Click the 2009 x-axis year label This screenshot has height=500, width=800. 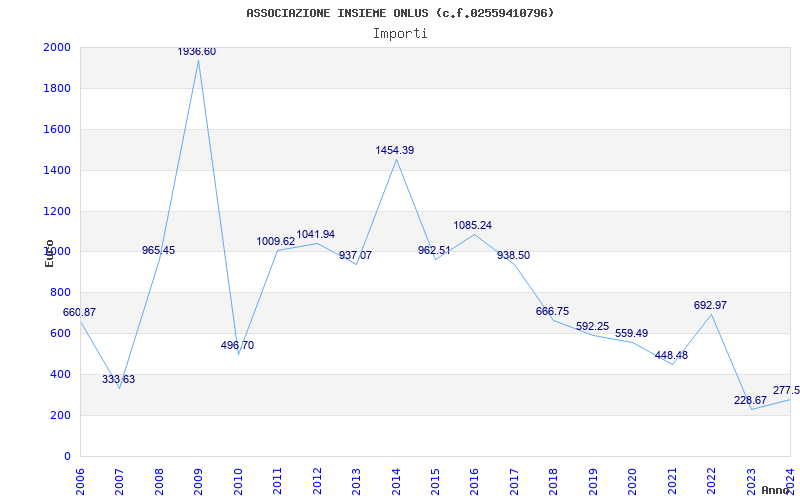[198, 480]
